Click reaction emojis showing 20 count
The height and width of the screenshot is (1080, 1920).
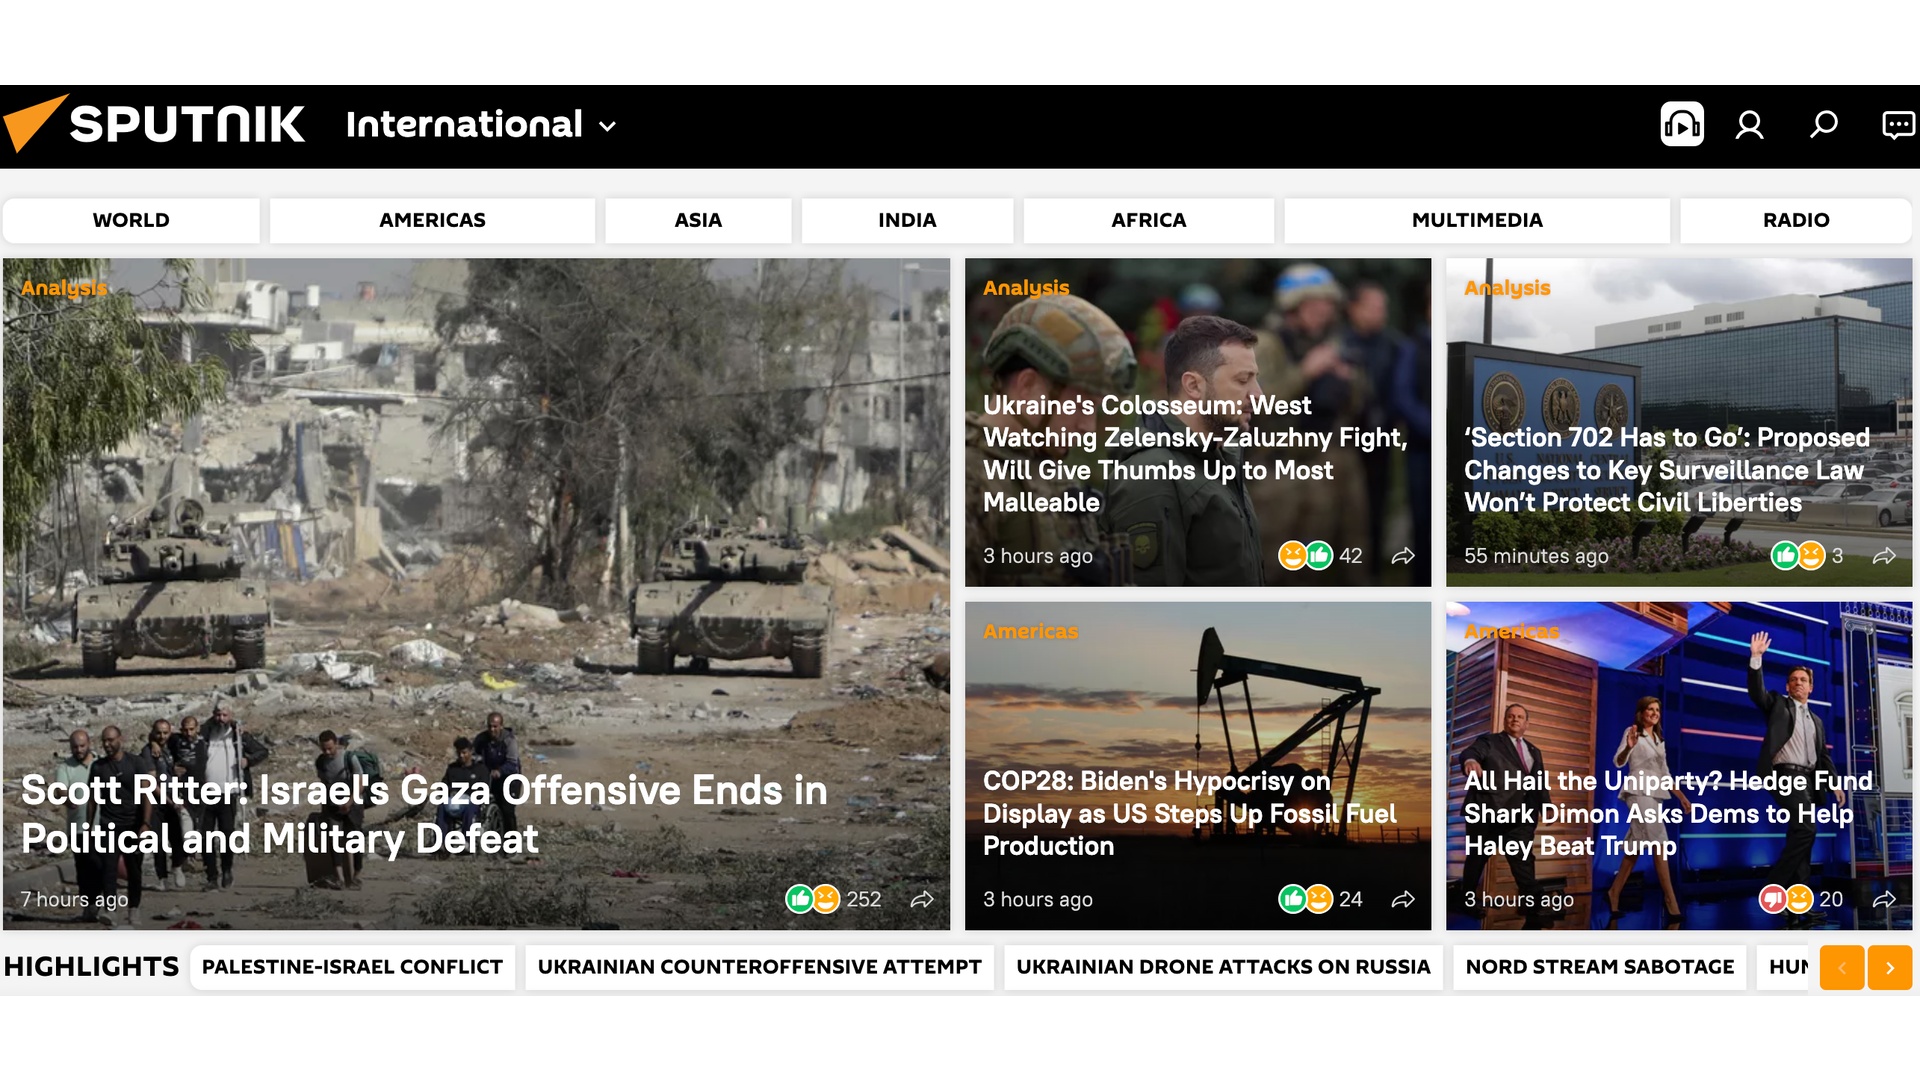pyautogui.click(x=1800, y=899)
